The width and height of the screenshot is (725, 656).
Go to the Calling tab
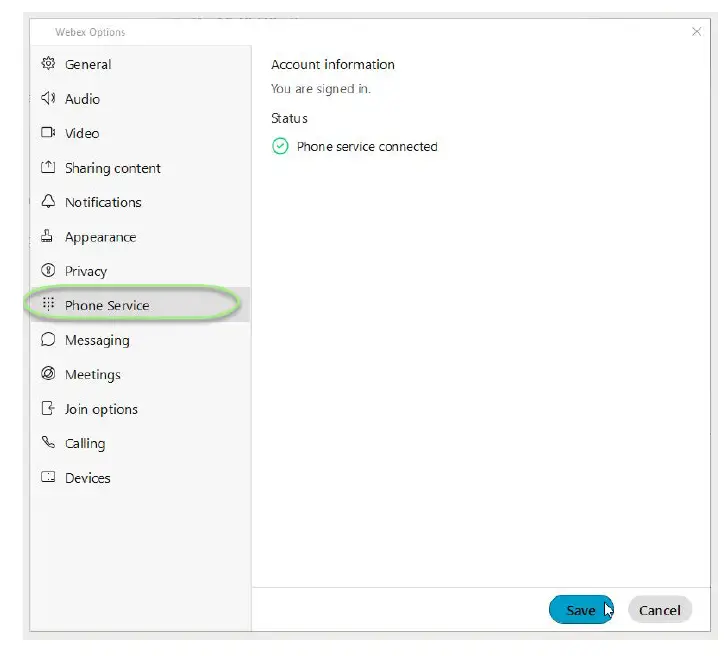[141, 443]
